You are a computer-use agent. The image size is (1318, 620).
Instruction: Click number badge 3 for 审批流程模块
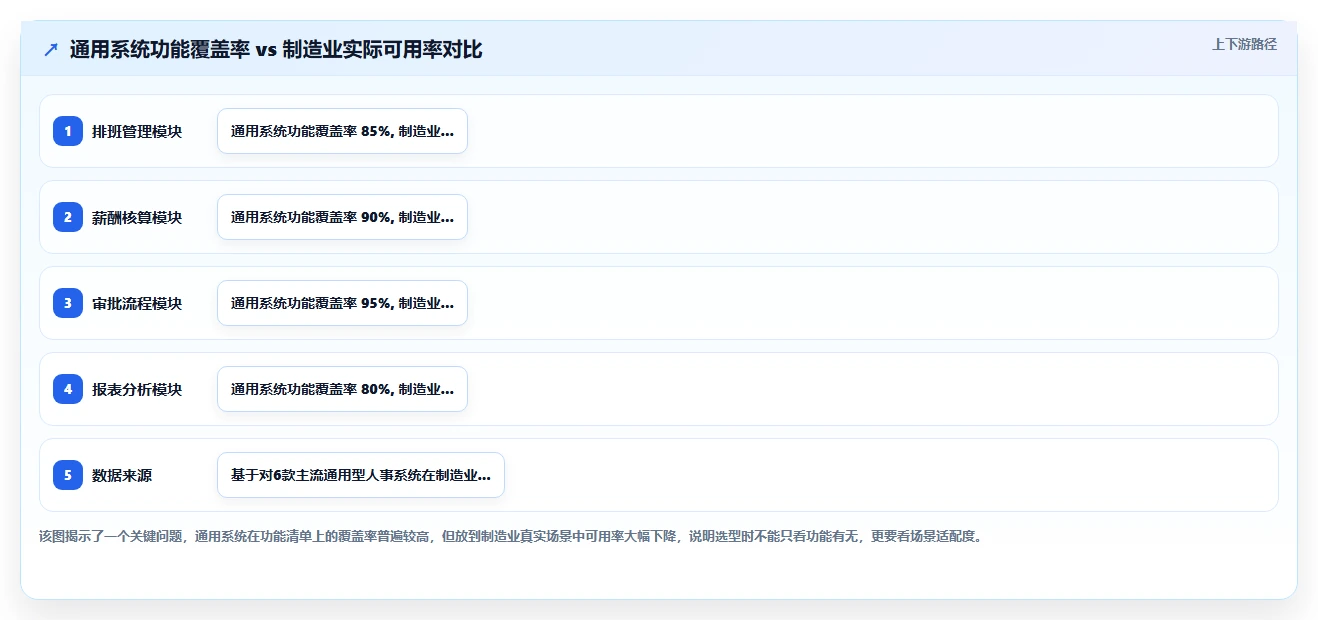coord(68,303)
